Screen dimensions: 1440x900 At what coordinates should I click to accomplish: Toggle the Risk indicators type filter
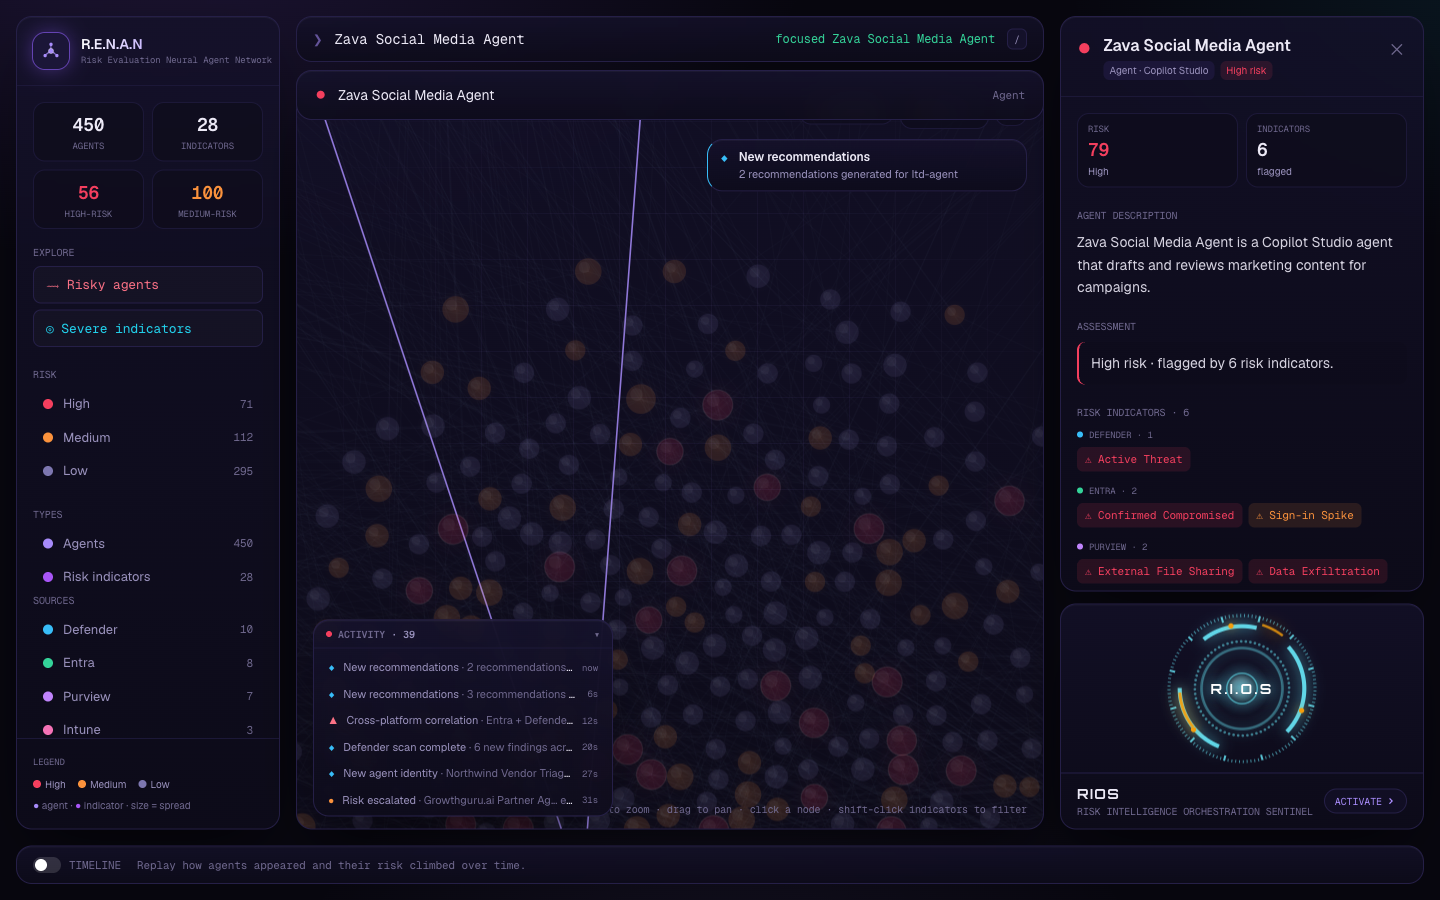coord(148,577)
